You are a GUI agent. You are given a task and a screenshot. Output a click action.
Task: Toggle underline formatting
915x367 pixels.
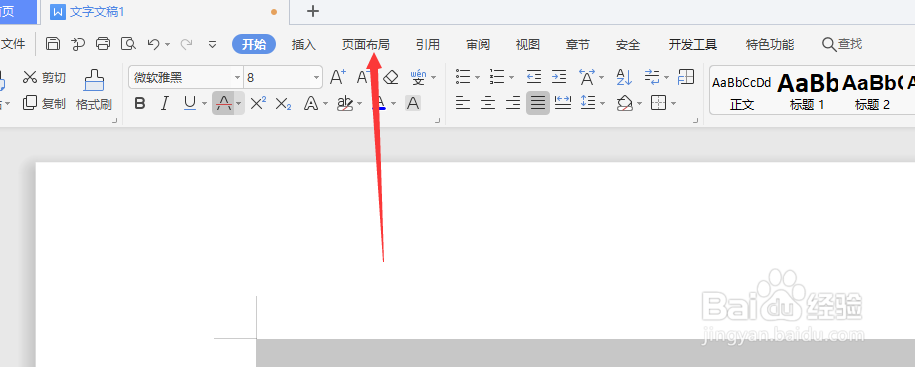(x=190, y=103)
